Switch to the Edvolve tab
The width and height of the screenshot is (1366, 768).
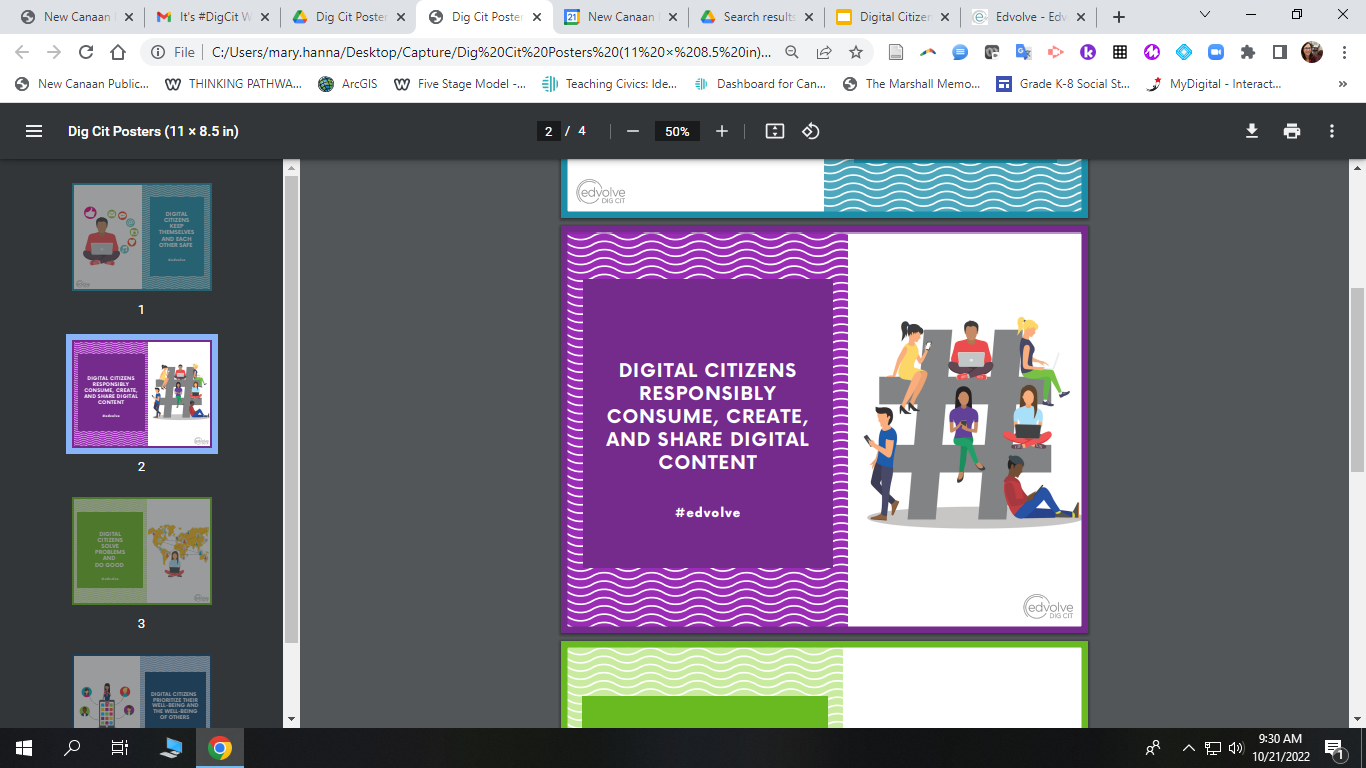(1028, 17)
